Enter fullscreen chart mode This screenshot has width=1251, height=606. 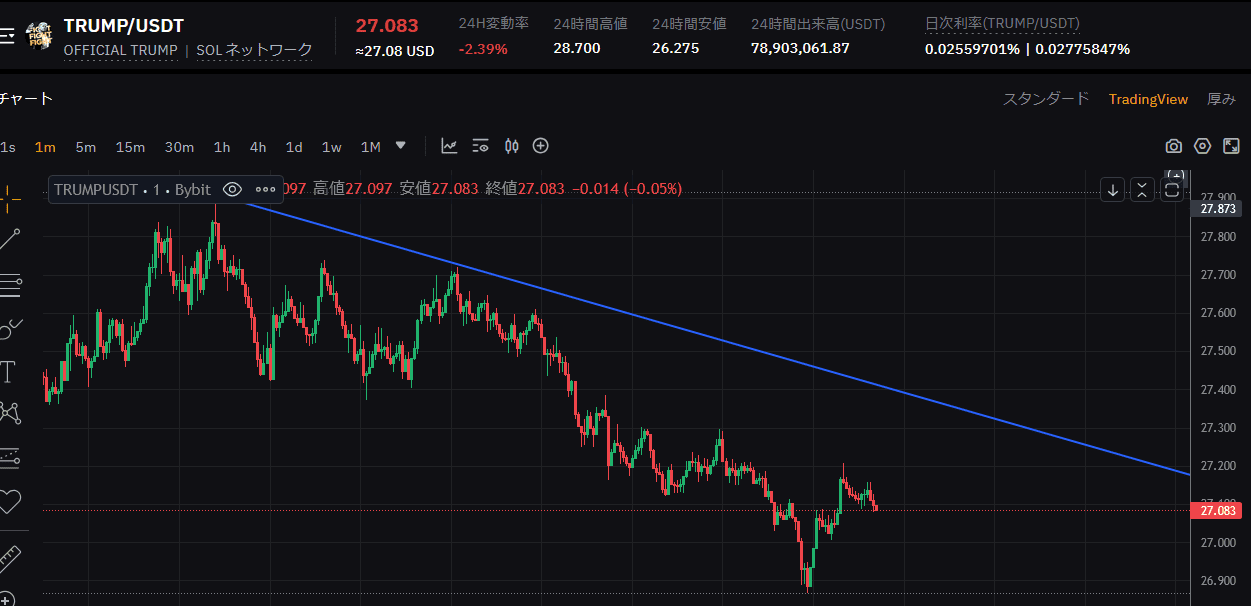(x=1231, y=146)
